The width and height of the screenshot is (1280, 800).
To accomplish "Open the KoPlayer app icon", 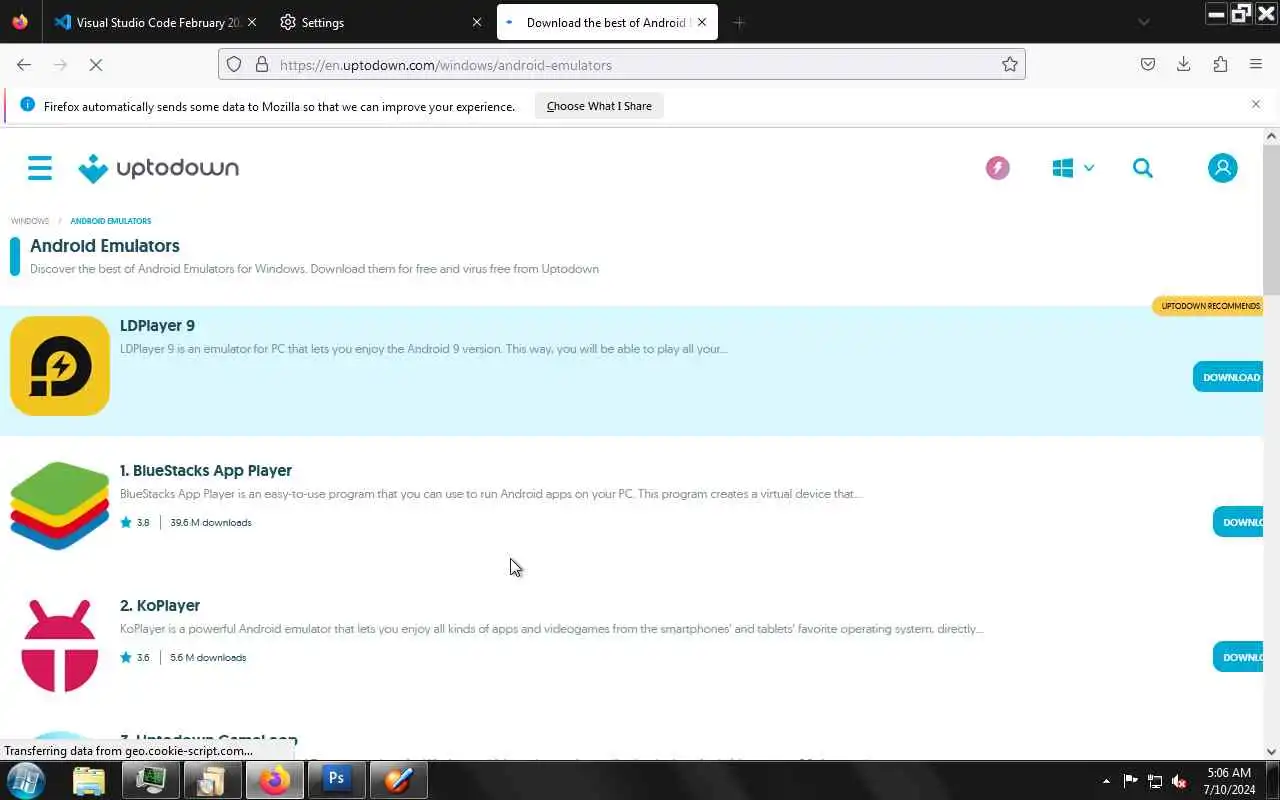I will (60, 646).
